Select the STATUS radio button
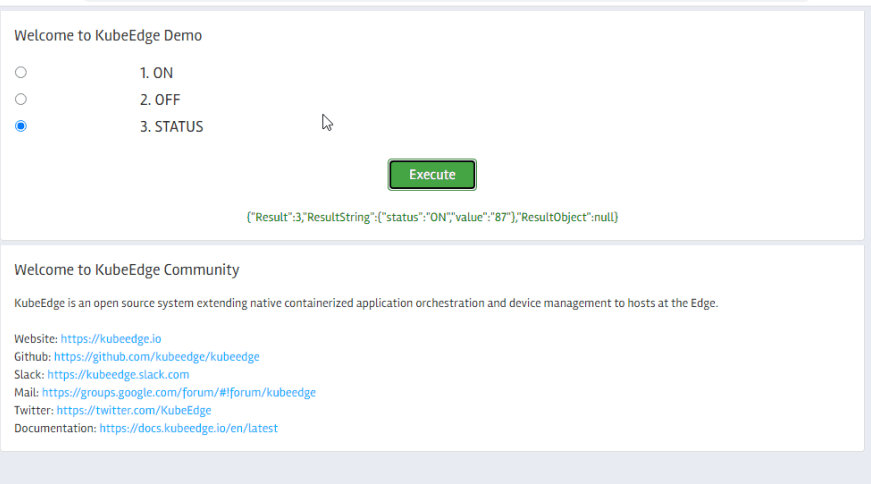871x484 pixels. [x=21, y=126]
